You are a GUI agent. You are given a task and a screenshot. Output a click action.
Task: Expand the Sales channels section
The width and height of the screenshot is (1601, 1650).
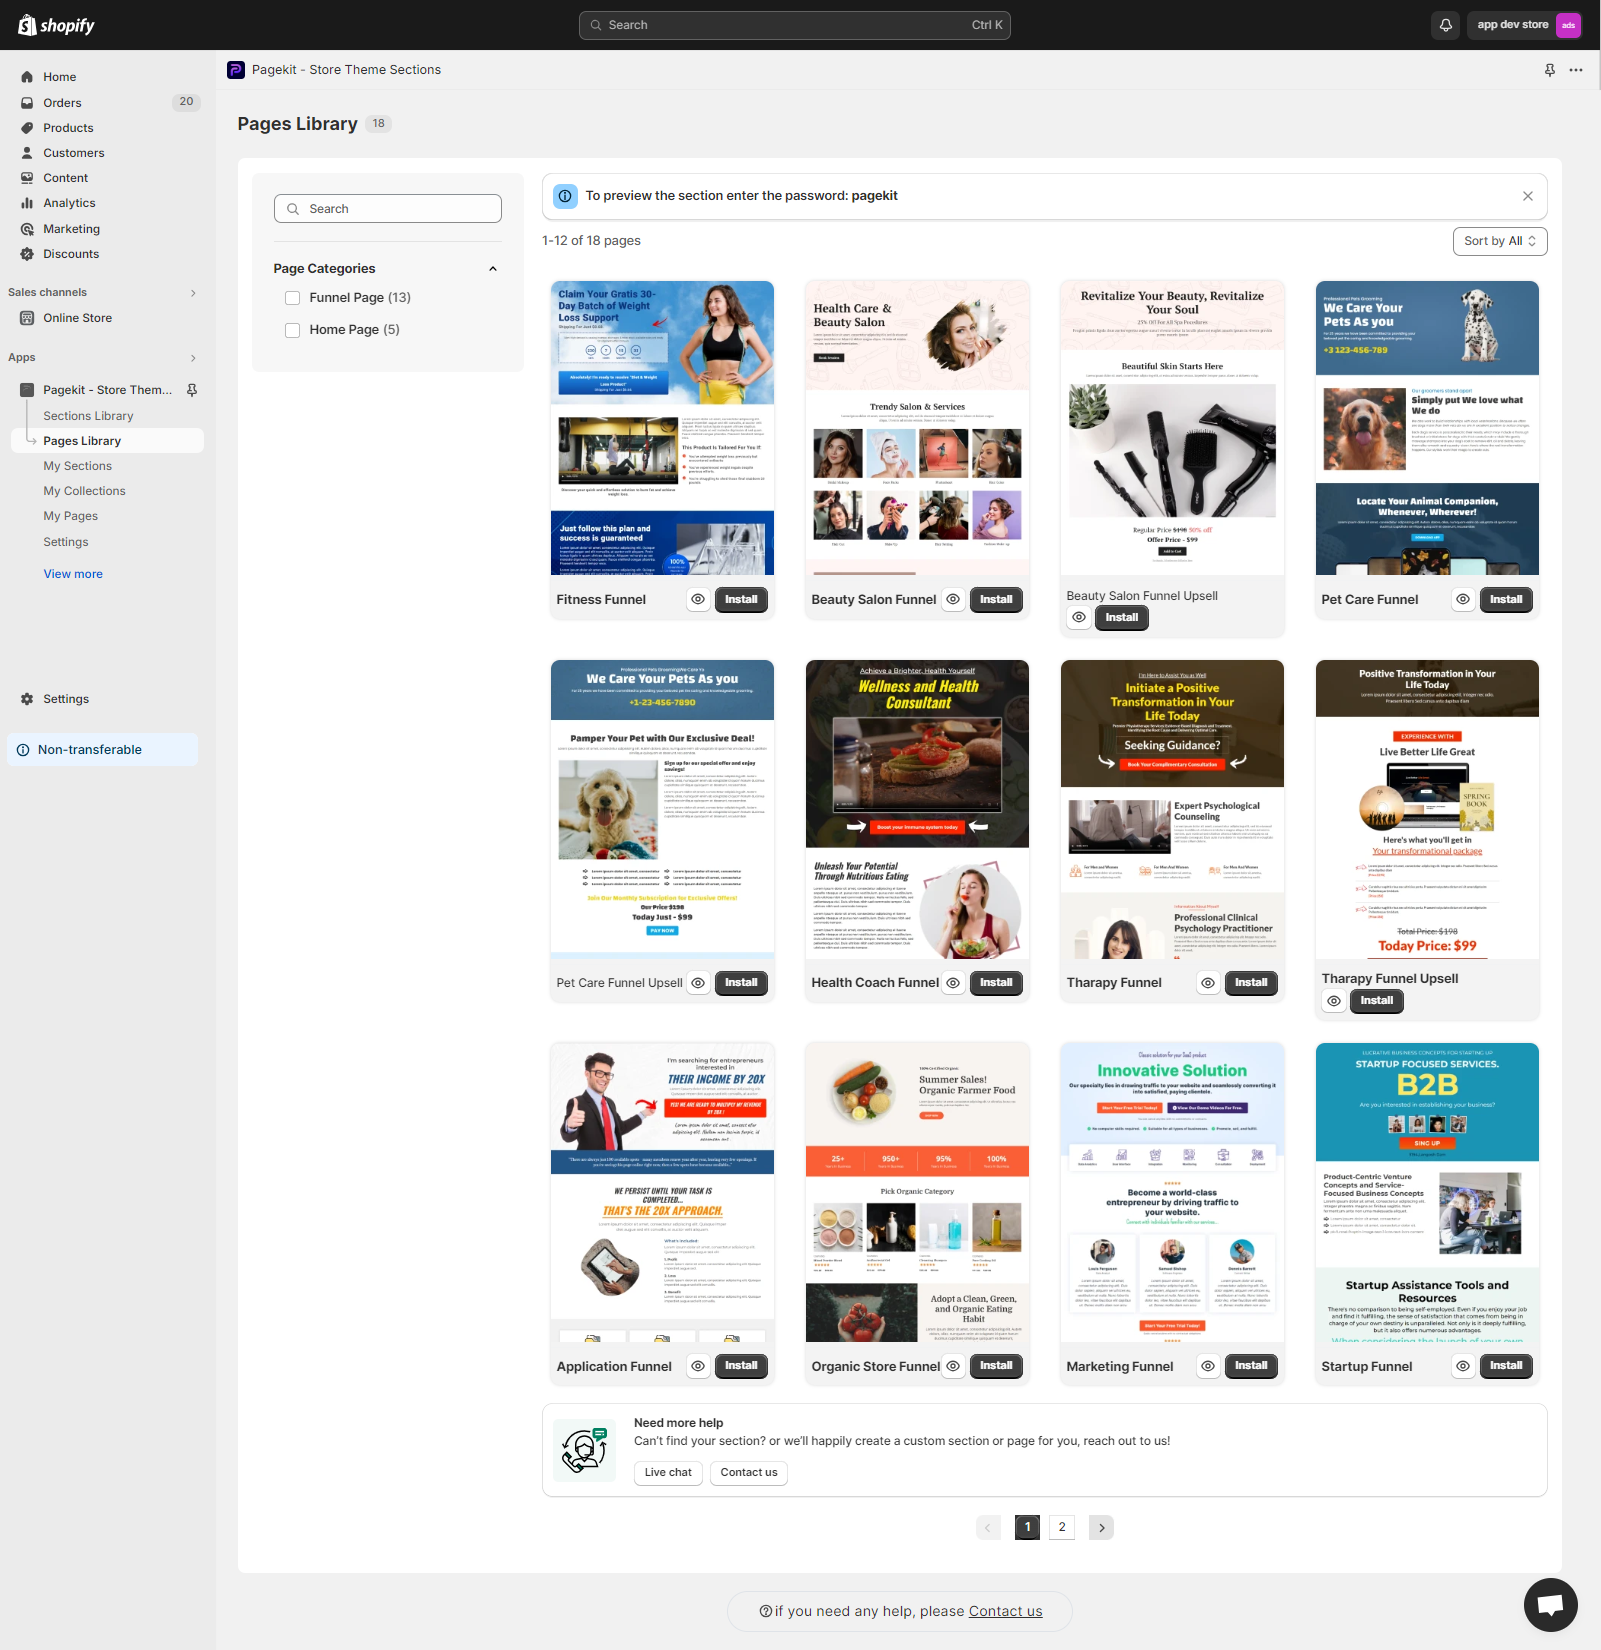coord(193,293)
